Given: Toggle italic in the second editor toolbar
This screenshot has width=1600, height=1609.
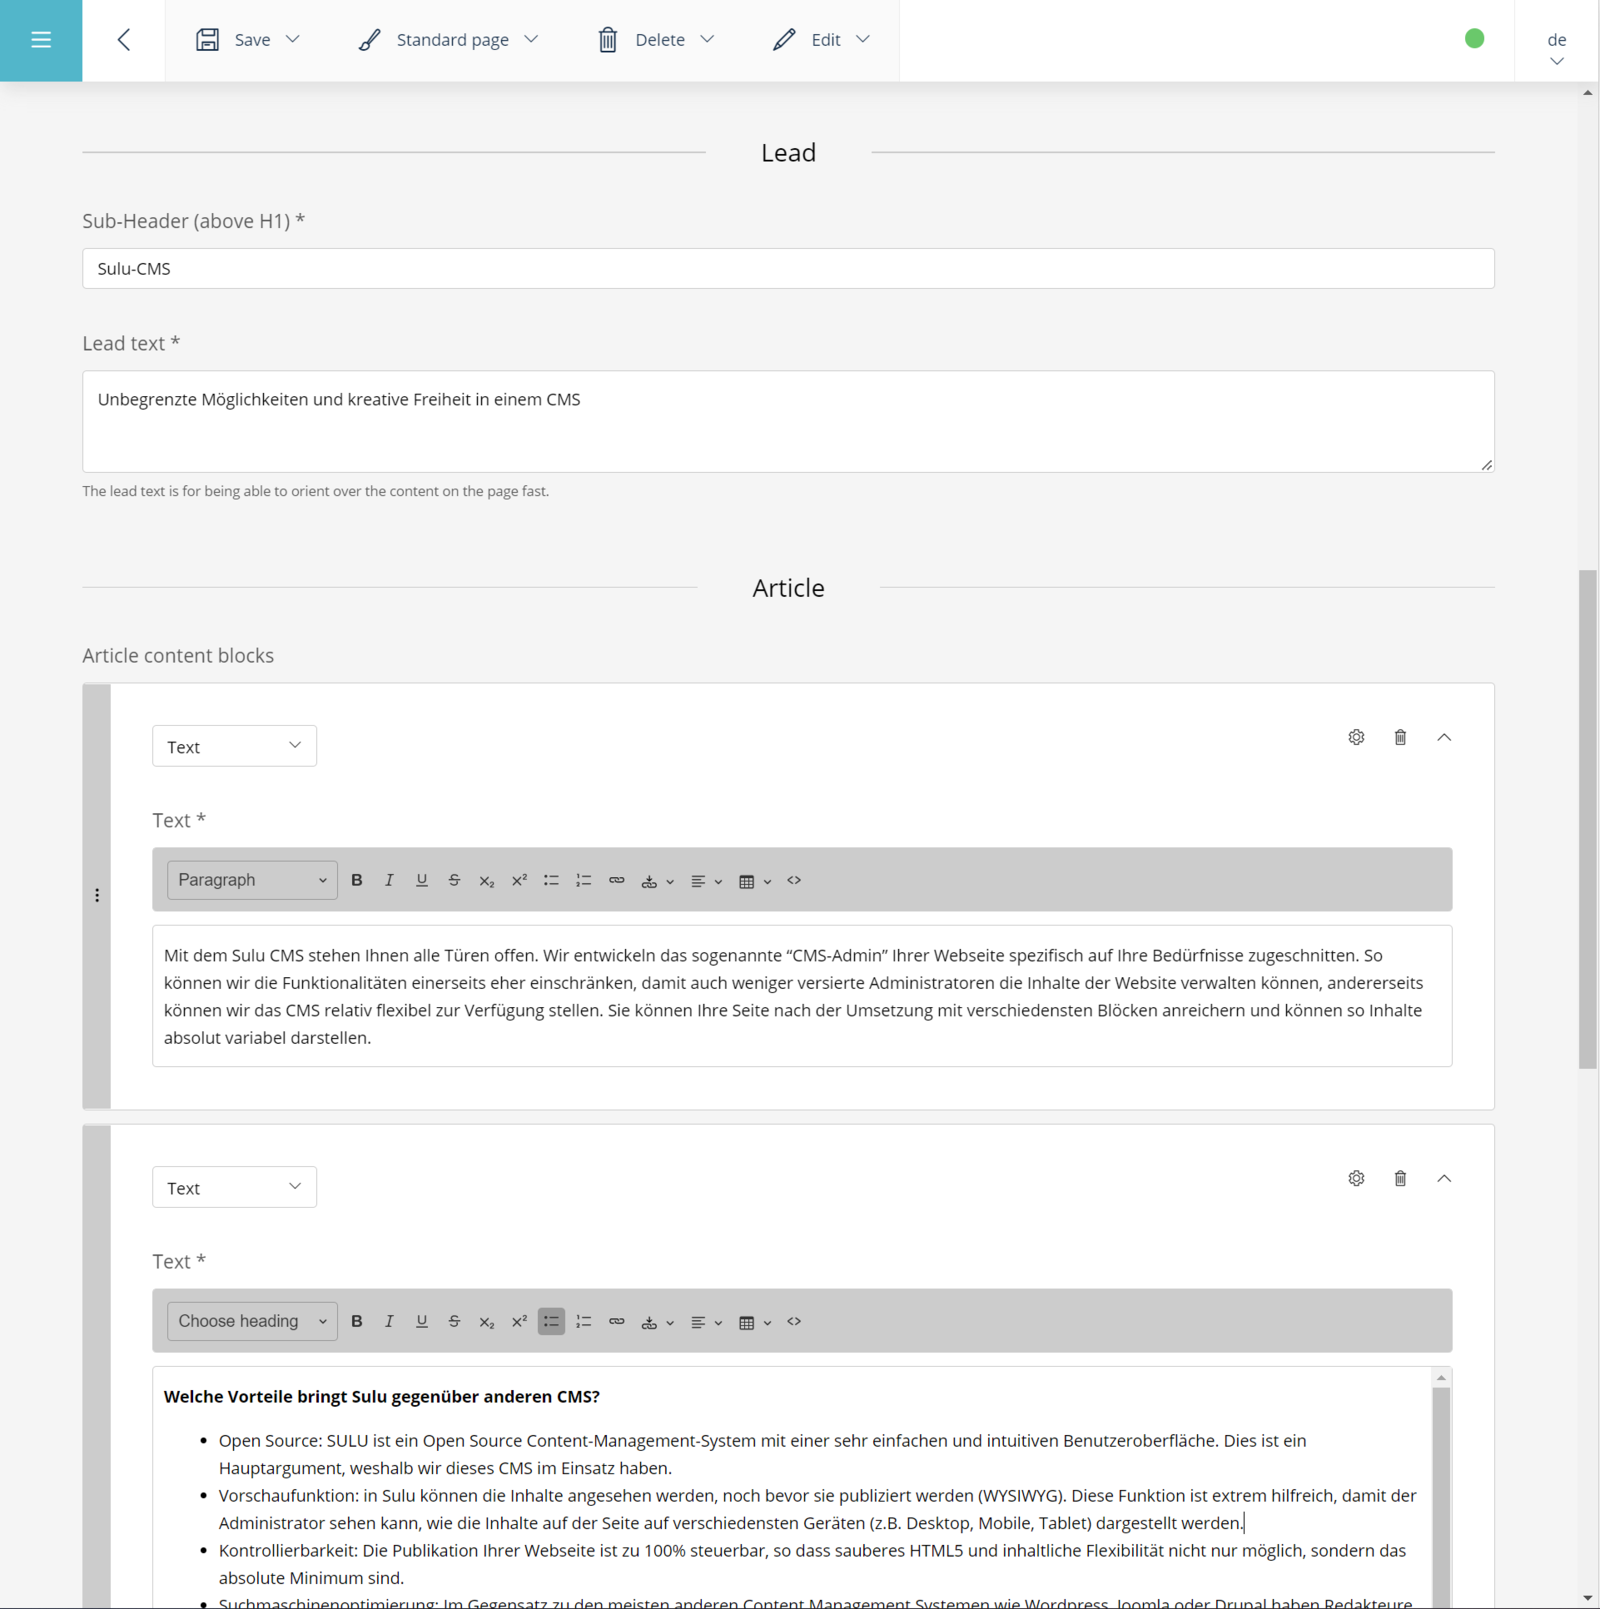Looking at the screenshot, I should (x=389, y=1321).
